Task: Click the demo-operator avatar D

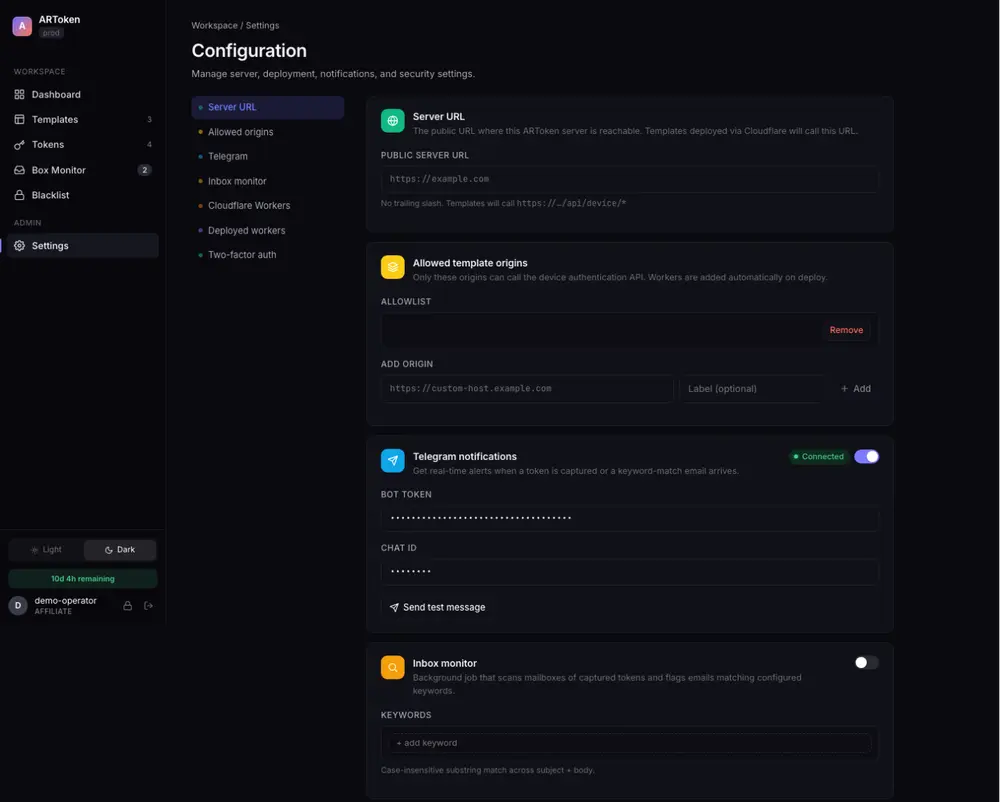Action: [18, 606]
